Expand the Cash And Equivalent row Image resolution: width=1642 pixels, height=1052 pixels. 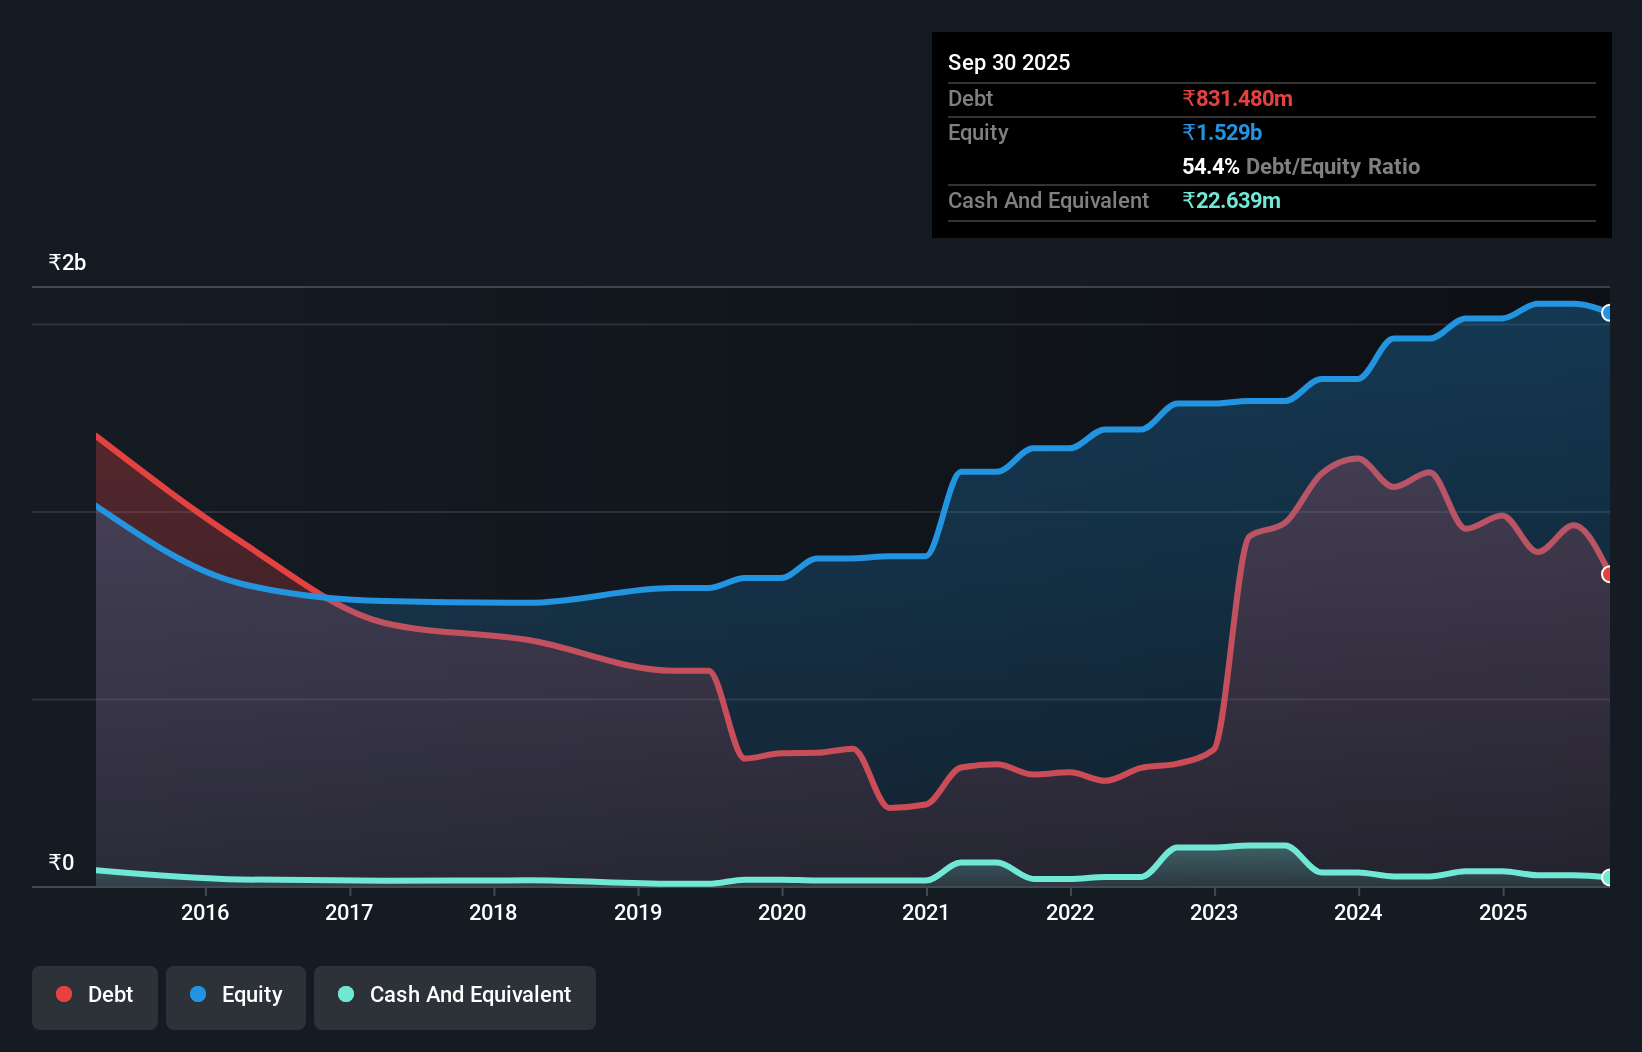tap(1047, 200)
